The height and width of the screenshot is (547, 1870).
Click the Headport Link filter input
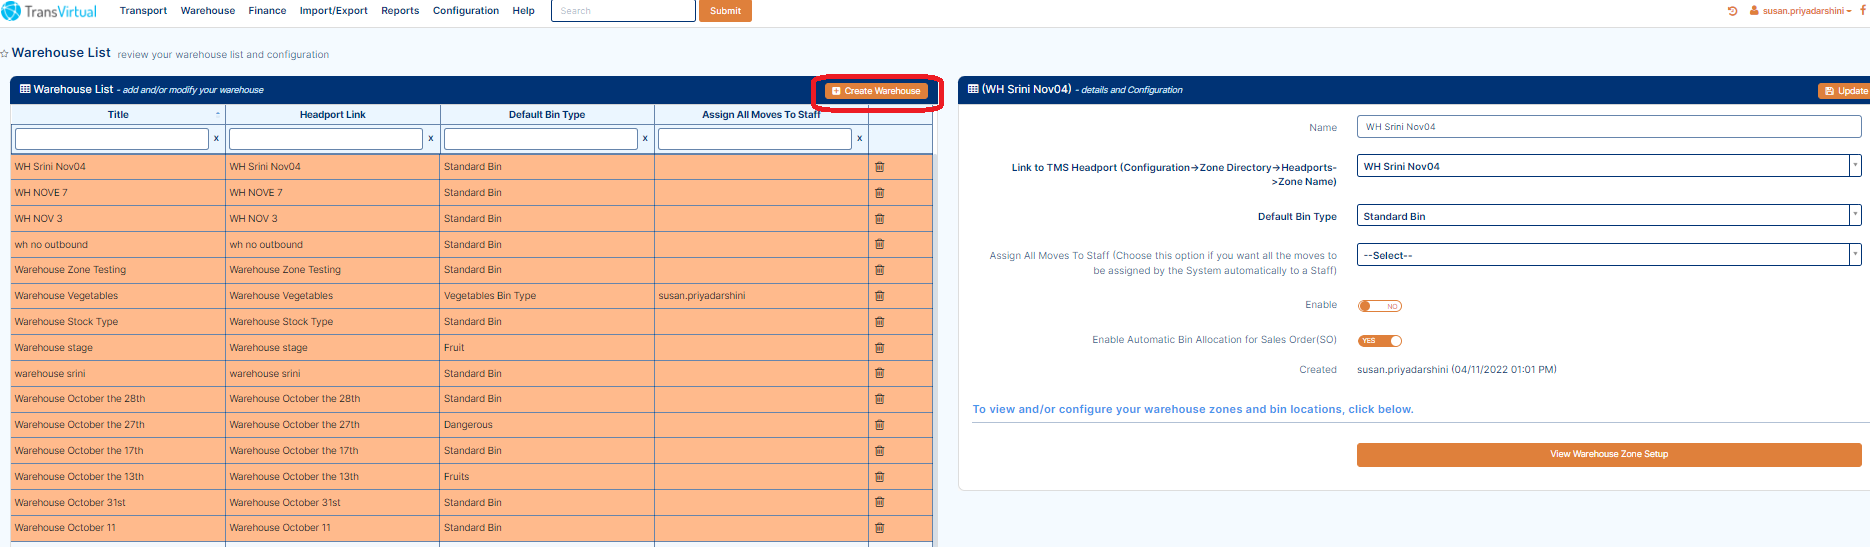point(326,139)
